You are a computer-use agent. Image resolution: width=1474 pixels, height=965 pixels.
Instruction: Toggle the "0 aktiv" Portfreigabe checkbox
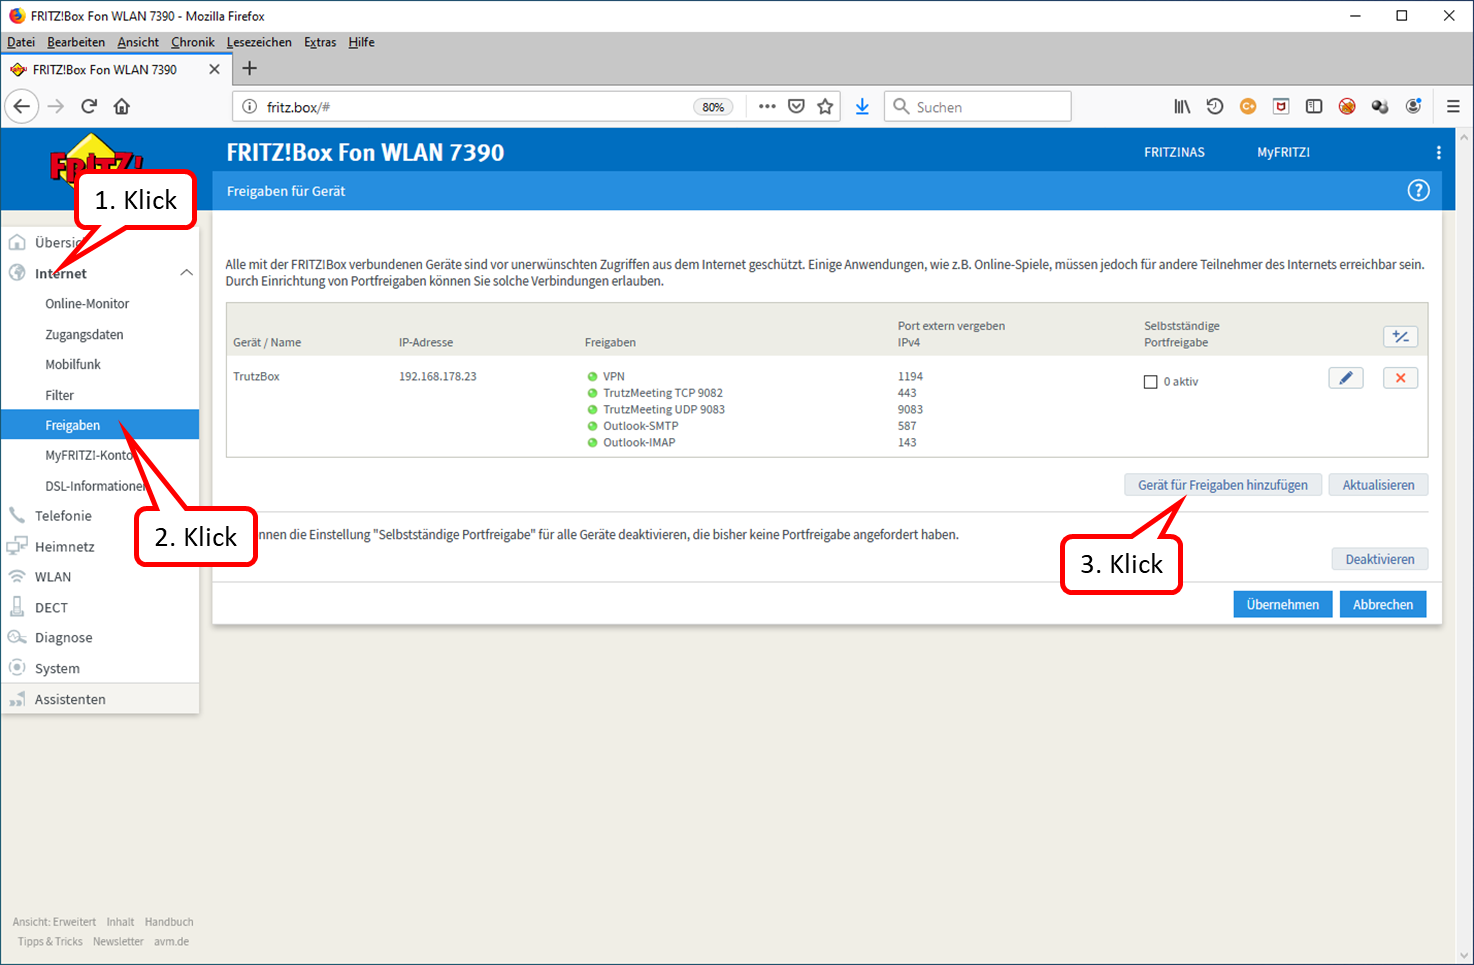pos(1150,382)
